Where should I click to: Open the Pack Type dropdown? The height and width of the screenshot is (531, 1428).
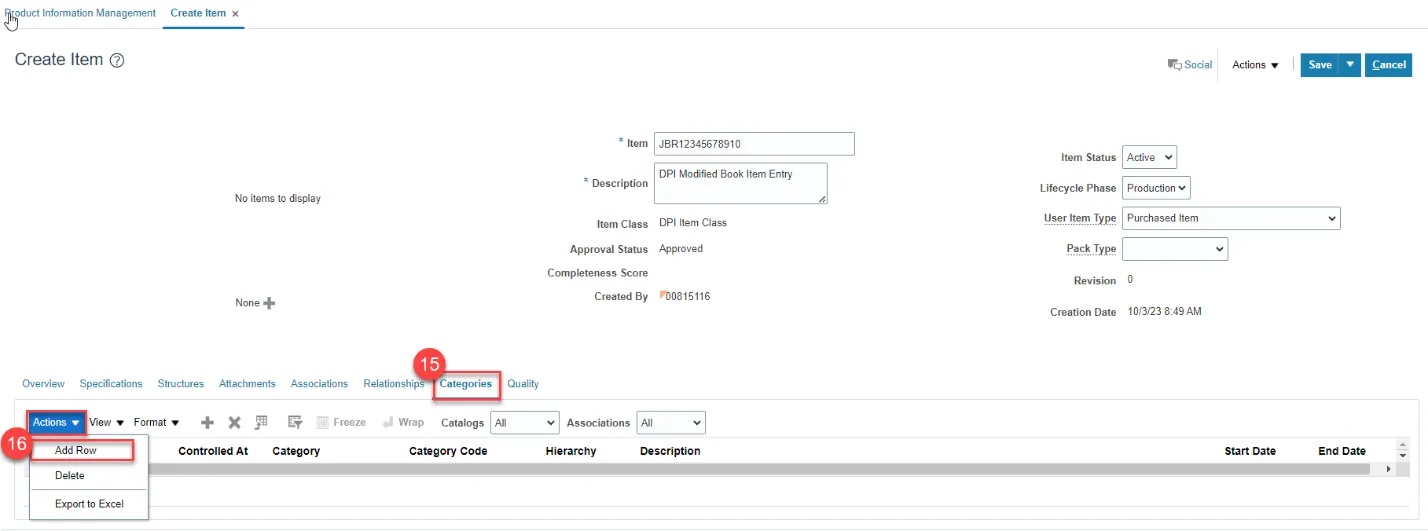click(x=1175, y=249)
